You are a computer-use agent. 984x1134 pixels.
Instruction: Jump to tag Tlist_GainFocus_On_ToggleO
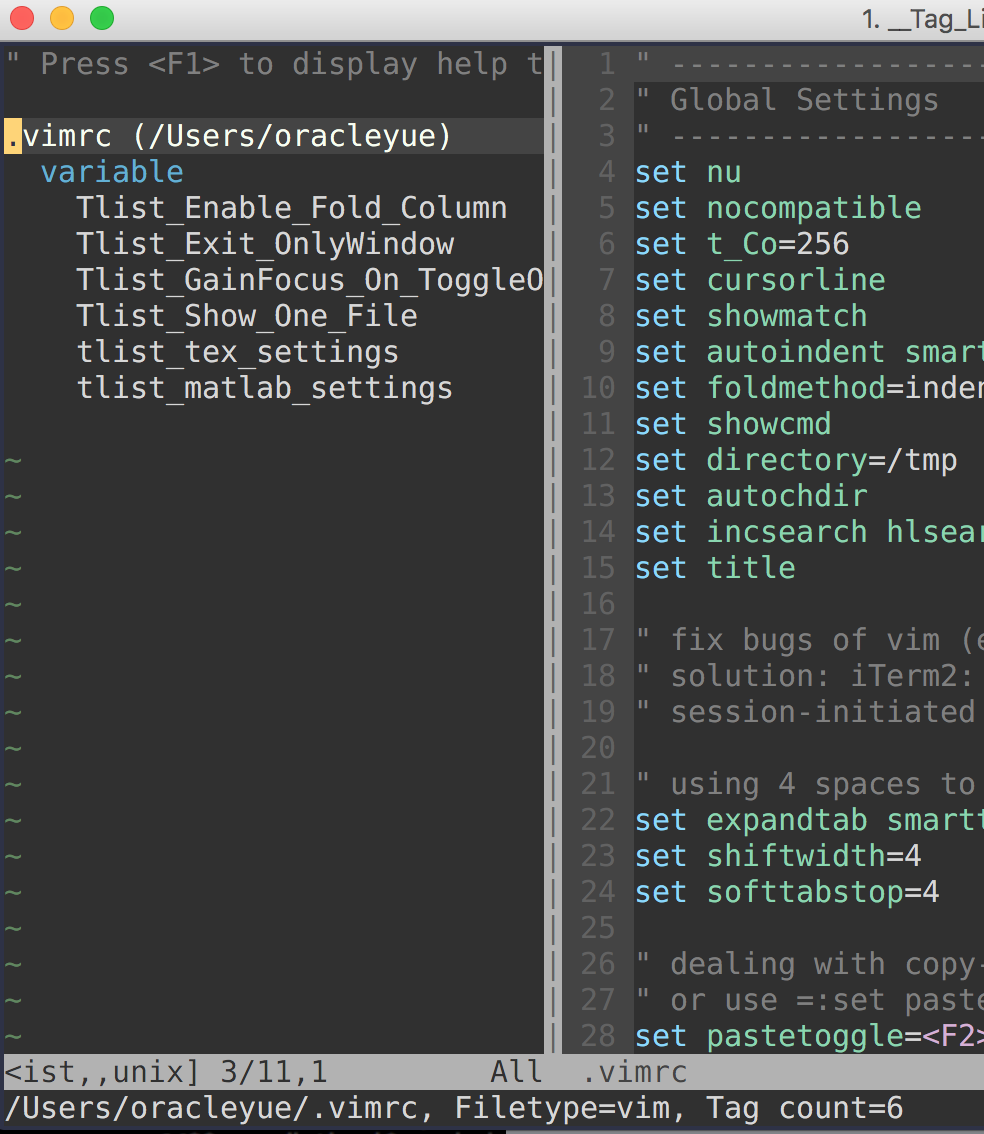309,280
